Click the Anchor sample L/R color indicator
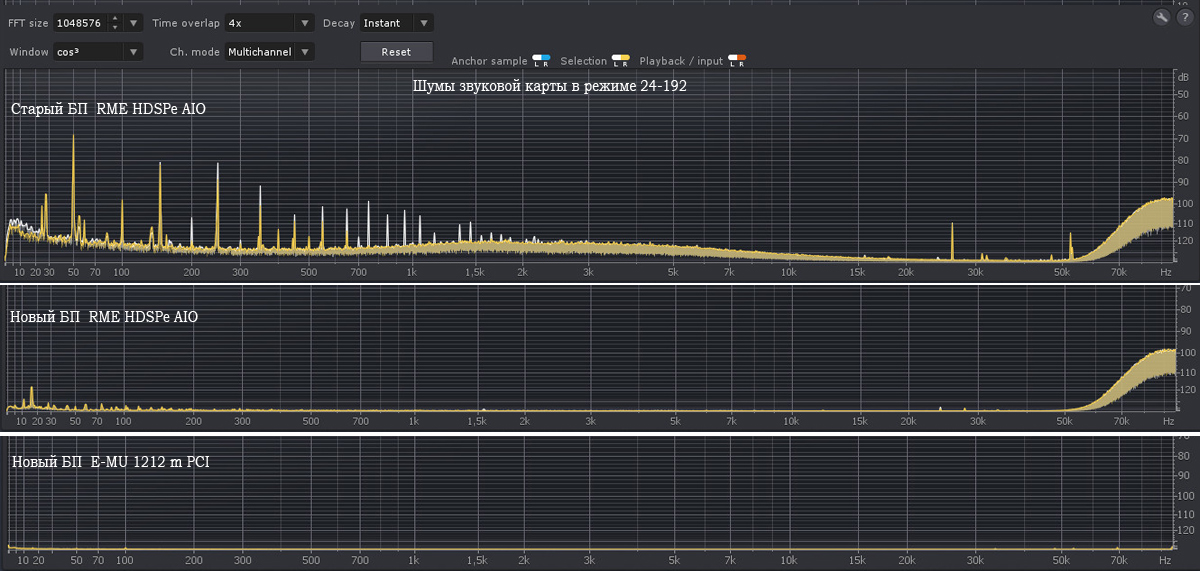Screen dimensions: 1200x571 click(x=541, y=62)
